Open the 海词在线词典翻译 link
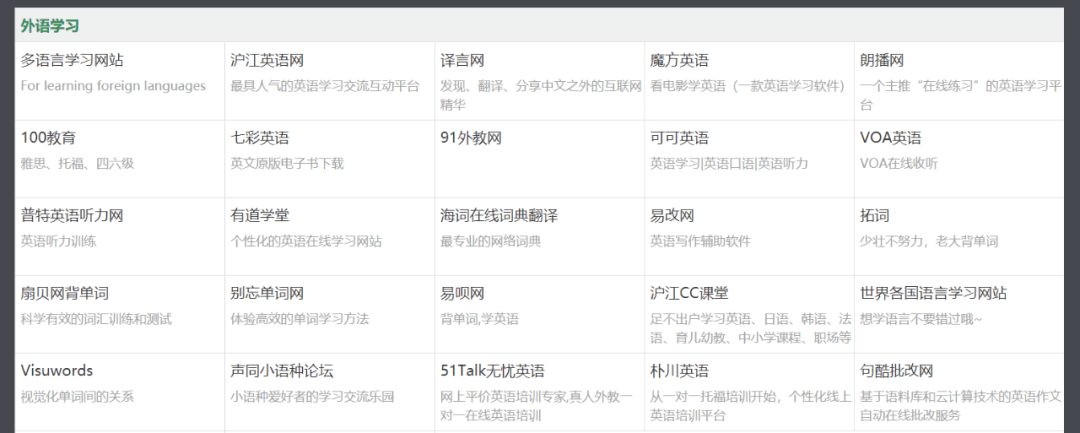This screenshot has width=1080, height=433. pos(499,215)
